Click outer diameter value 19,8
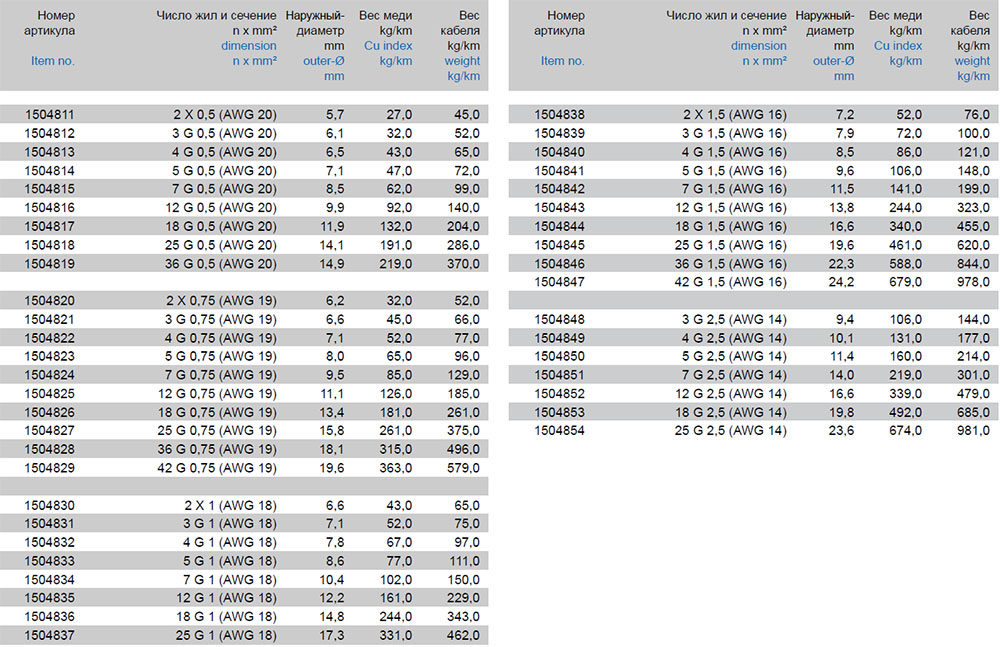This screenshot has width=1000, height=647. point(841,412)
